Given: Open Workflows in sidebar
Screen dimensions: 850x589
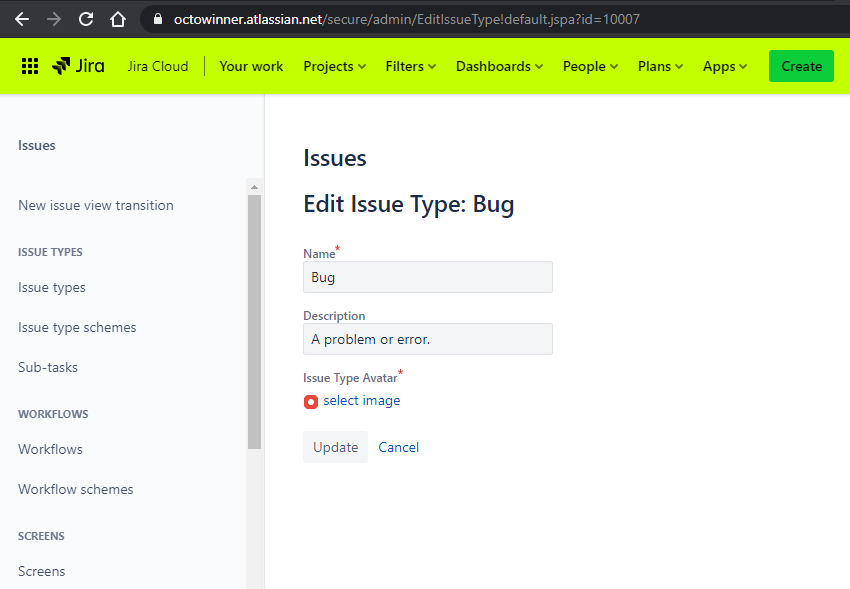Looking at the screenshot, I should point(50,449).
